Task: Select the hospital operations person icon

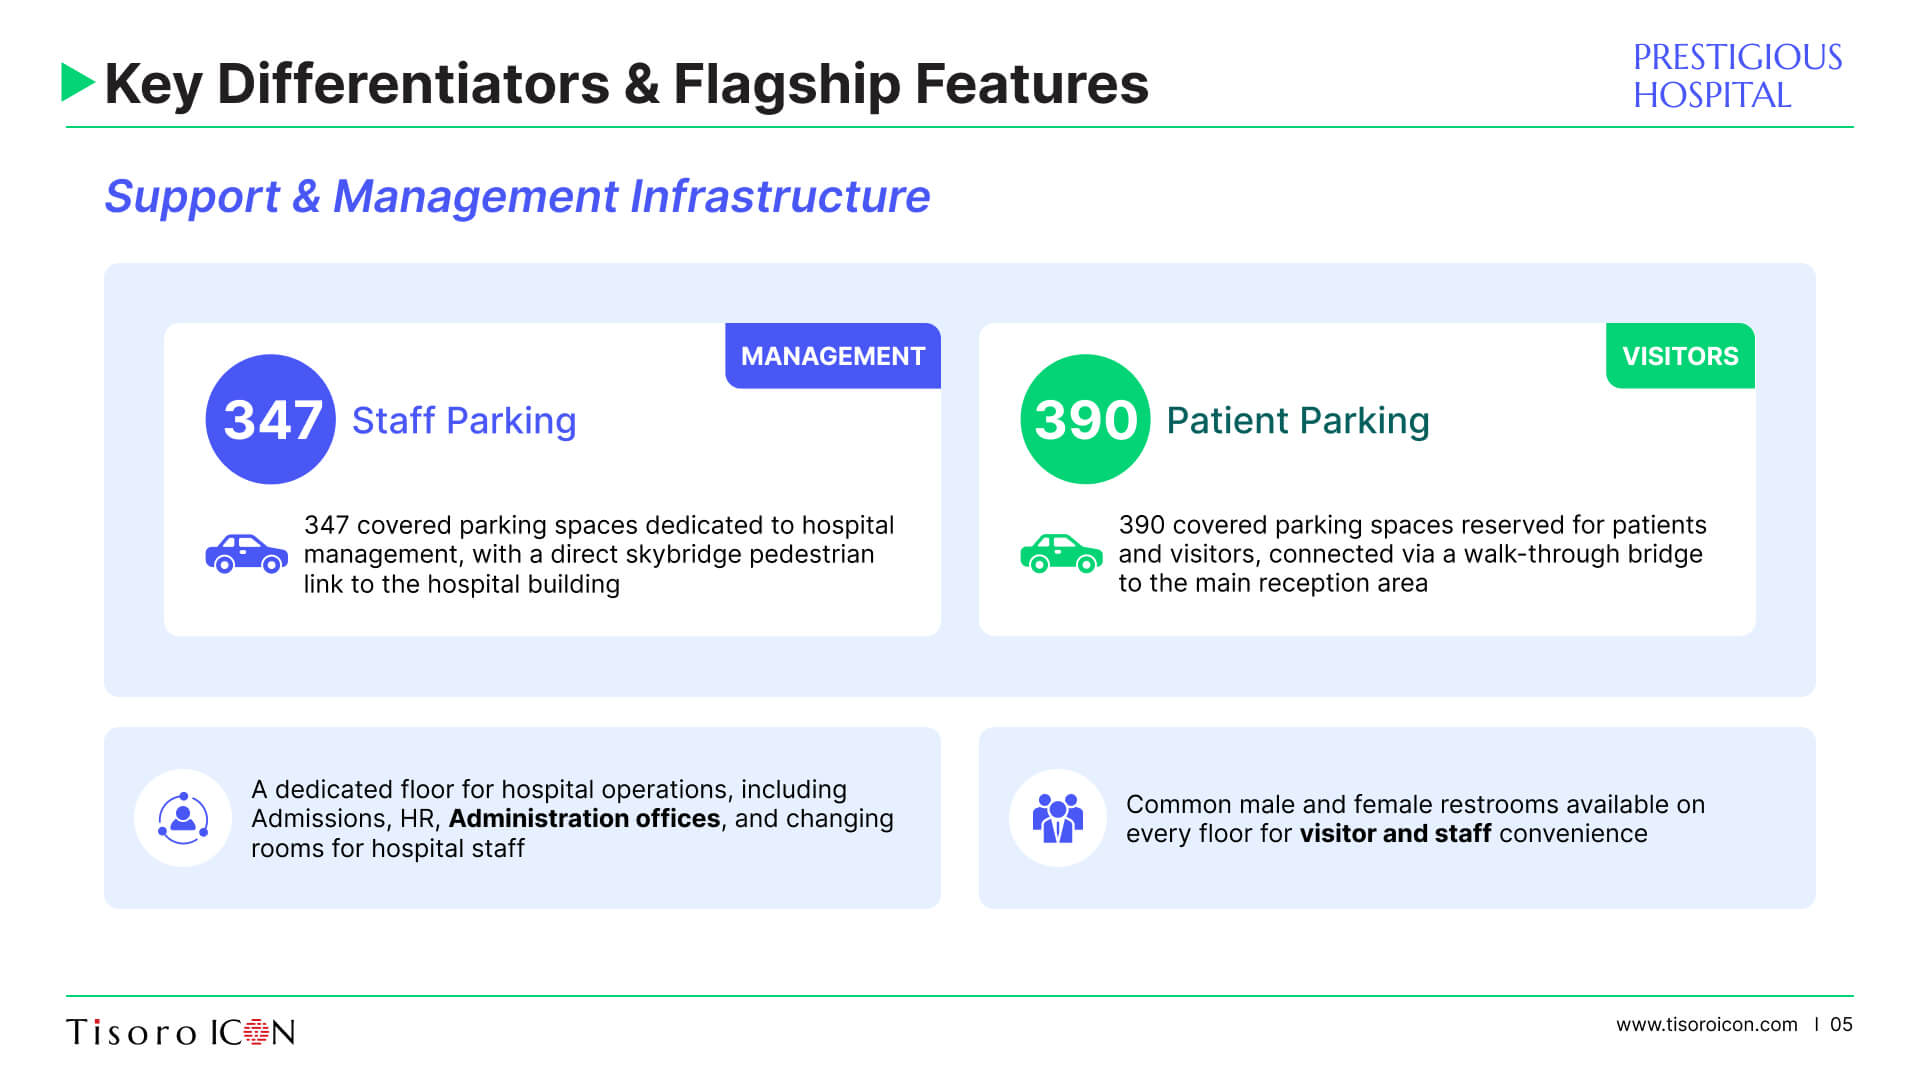Action: pyautogui.click(x=183, y=818)
